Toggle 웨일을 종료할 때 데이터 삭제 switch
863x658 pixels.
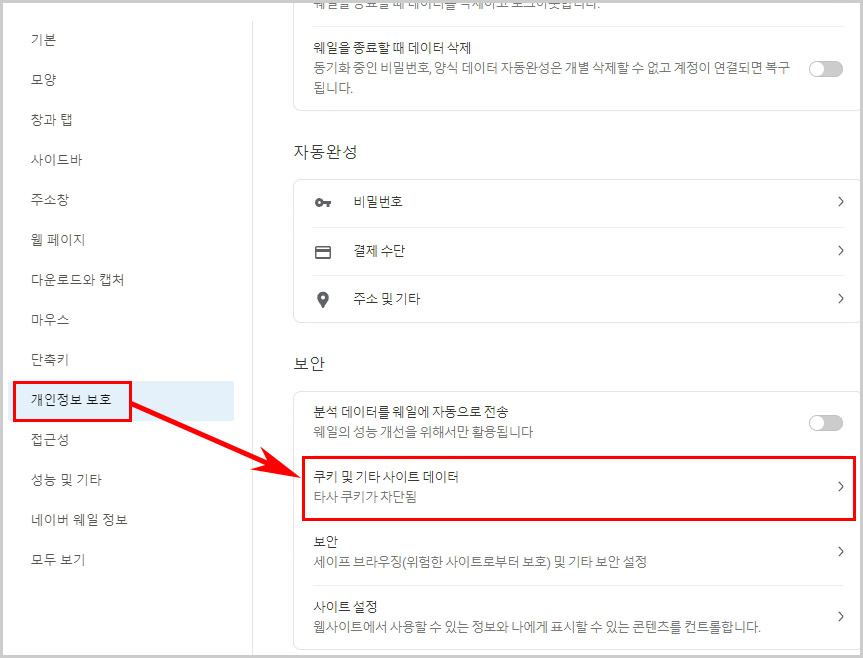[826, 69]
